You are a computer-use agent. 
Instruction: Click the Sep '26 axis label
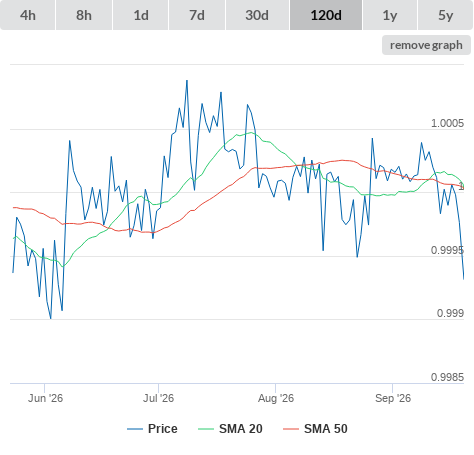[393, 398]
